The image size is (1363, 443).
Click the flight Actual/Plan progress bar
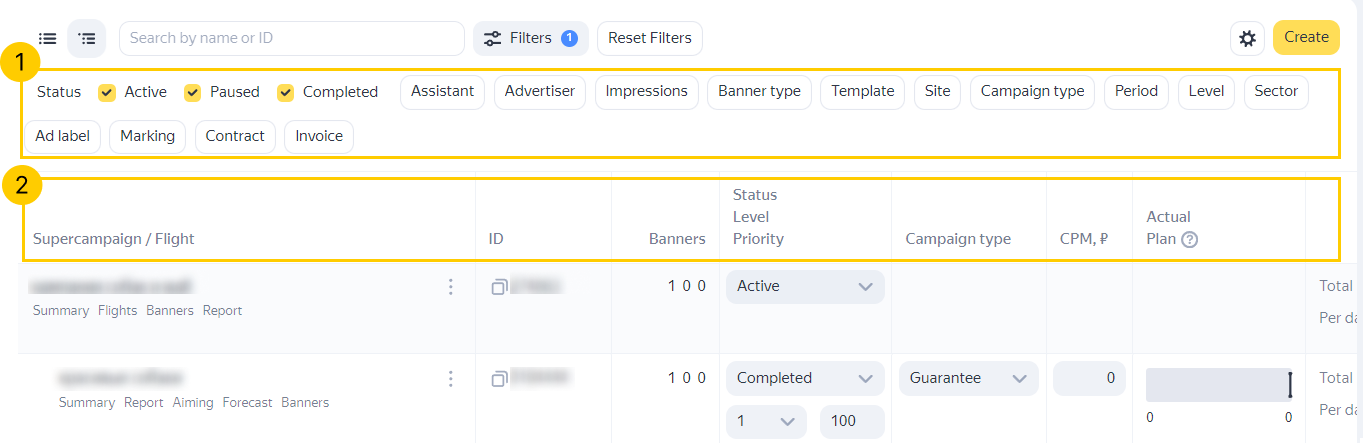pyautogui.click(x=1219, y=385)
